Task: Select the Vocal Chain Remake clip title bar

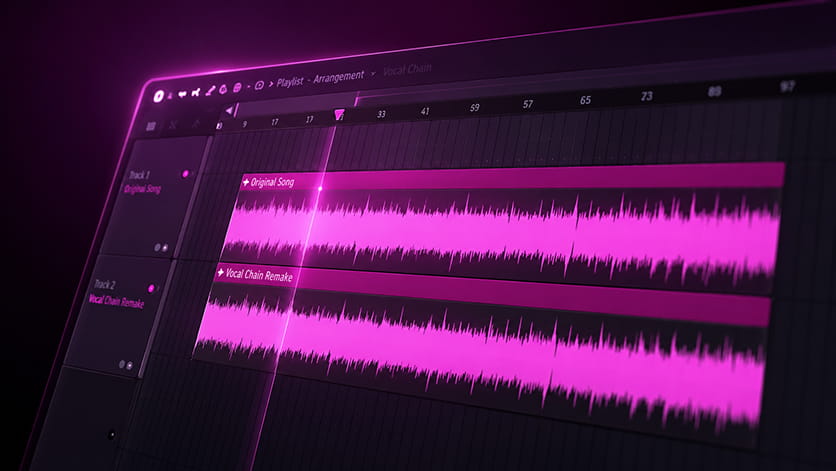Action: [x=491, y=292]
